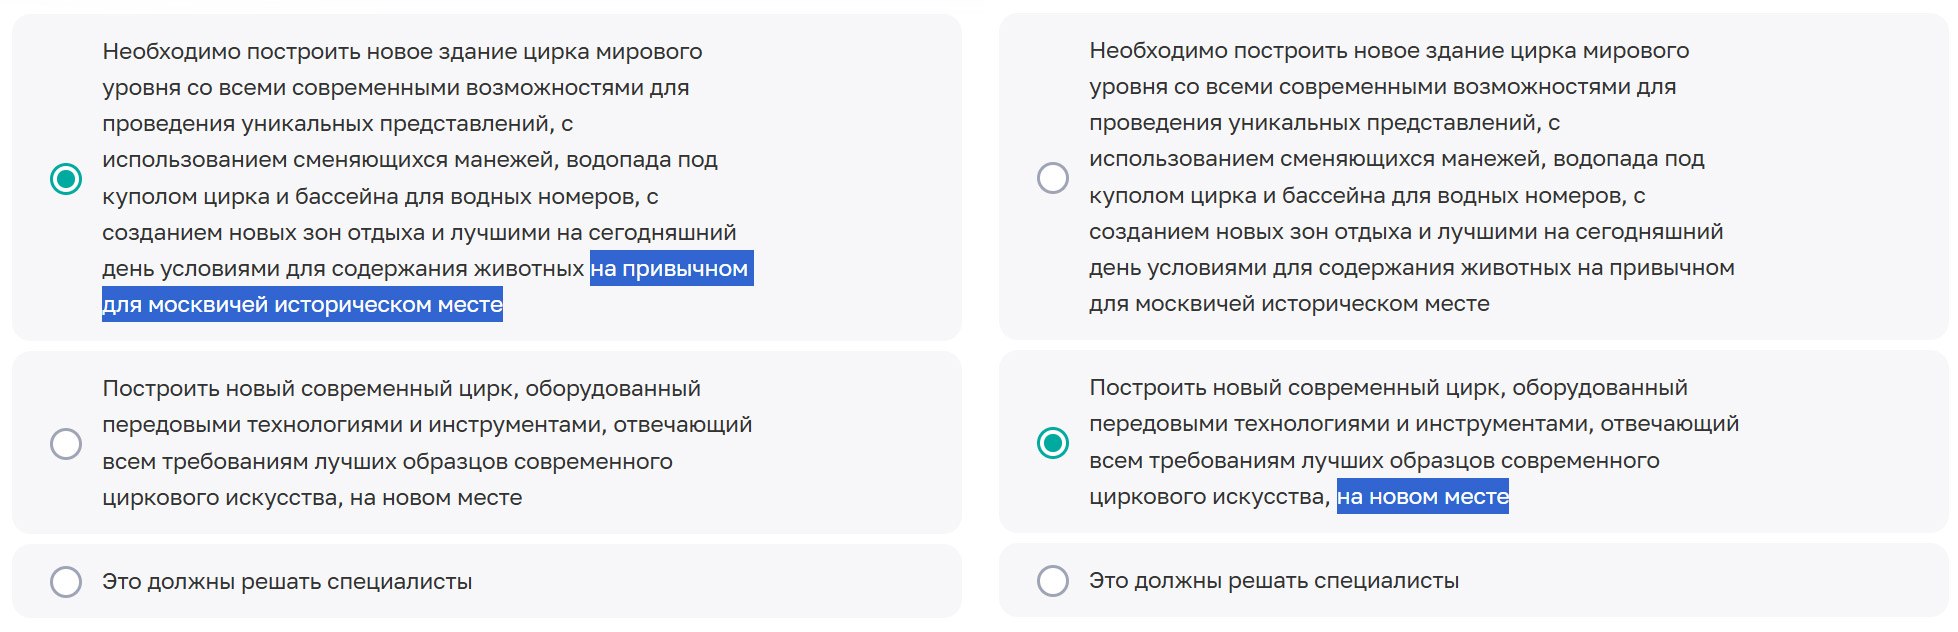Select "Это должны решать специалисты" radio in right poll

[x=1053, y=580]
